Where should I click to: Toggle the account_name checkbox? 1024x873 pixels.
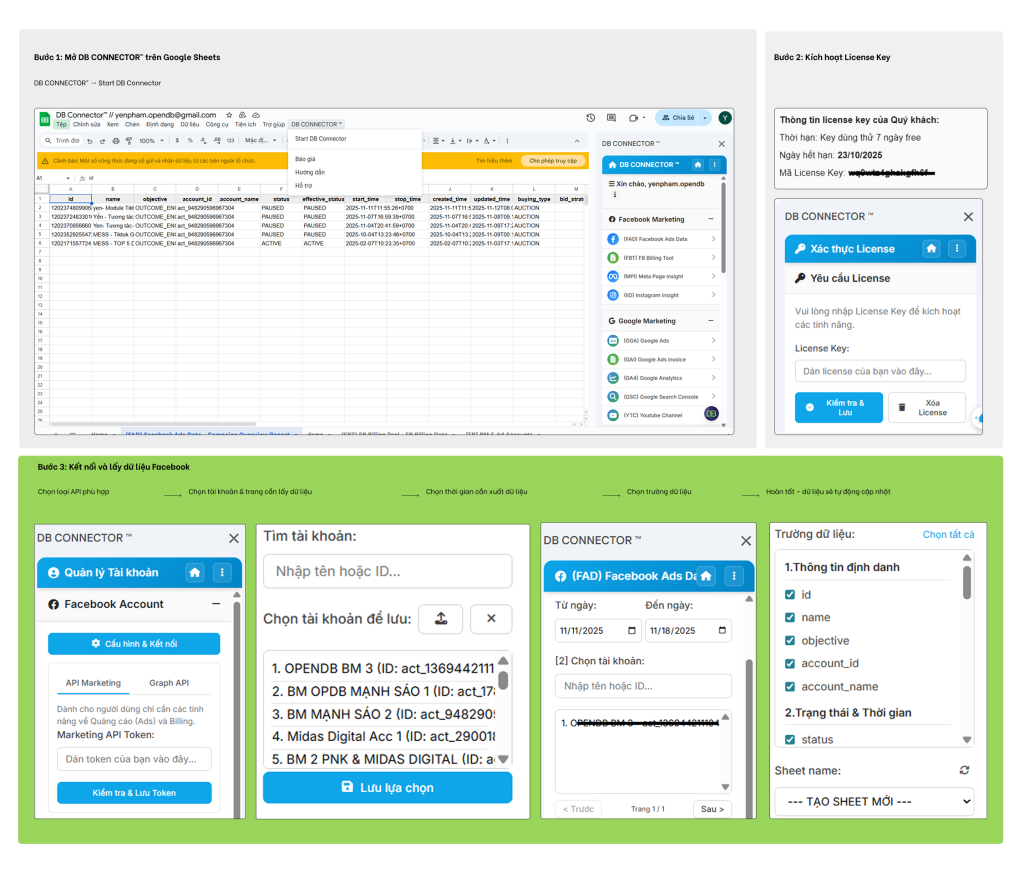point(790,687)
